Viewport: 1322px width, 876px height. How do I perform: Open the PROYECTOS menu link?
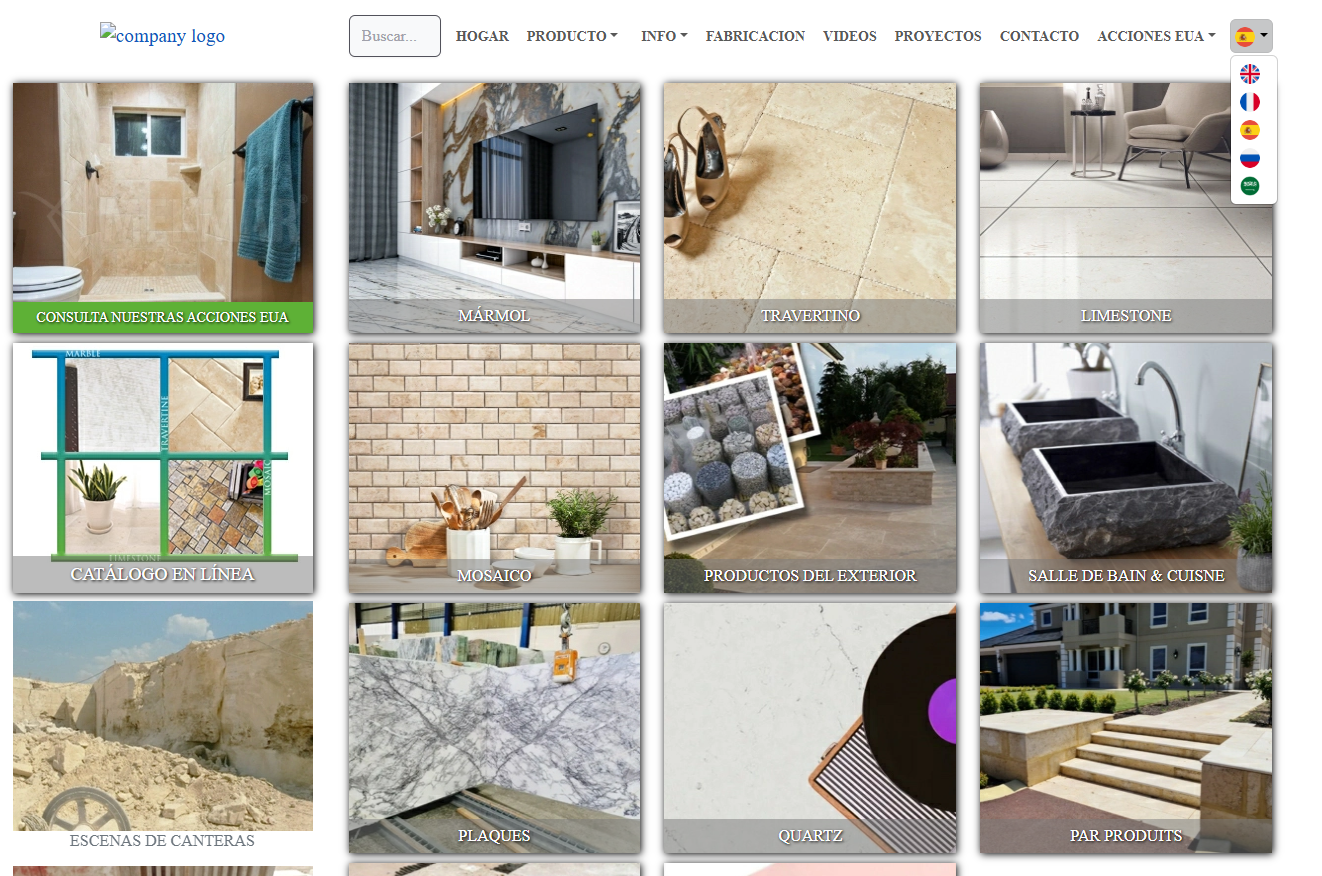937,36
